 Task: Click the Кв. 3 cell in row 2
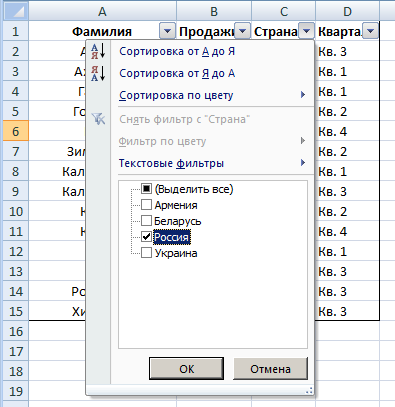click(x=347, y=51)
